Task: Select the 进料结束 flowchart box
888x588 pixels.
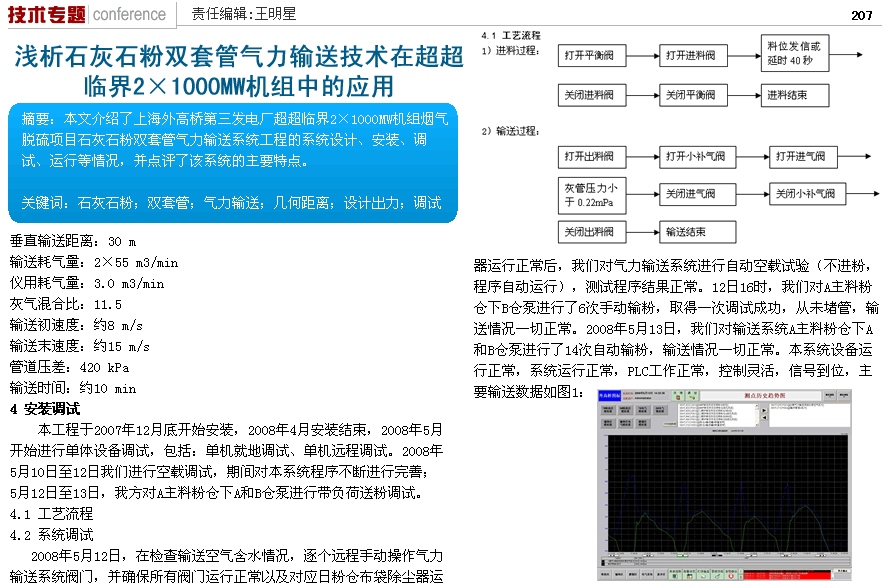Action: [795, 95]
